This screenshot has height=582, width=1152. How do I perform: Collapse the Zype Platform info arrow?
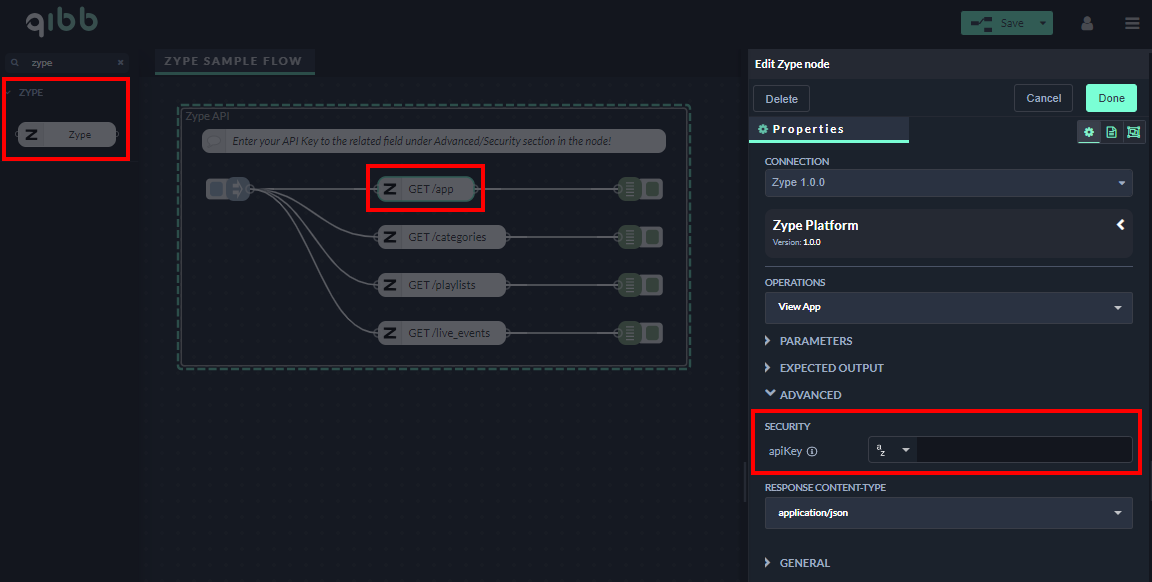pos(1121,225)
